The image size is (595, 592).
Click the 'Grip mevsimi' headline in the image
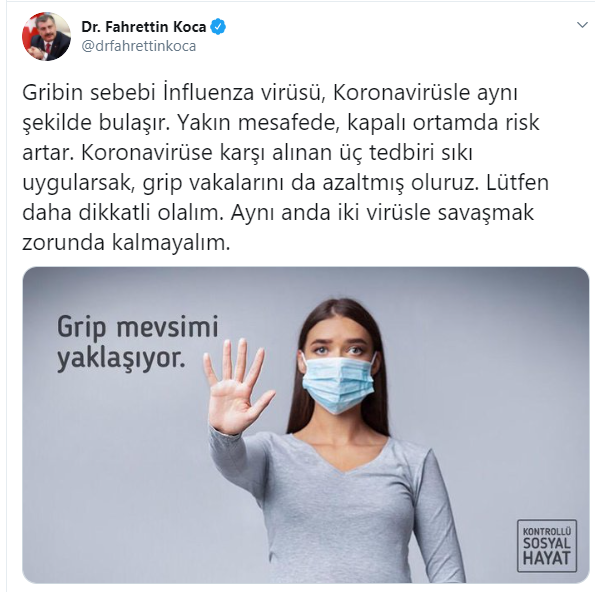coord(138,327)
